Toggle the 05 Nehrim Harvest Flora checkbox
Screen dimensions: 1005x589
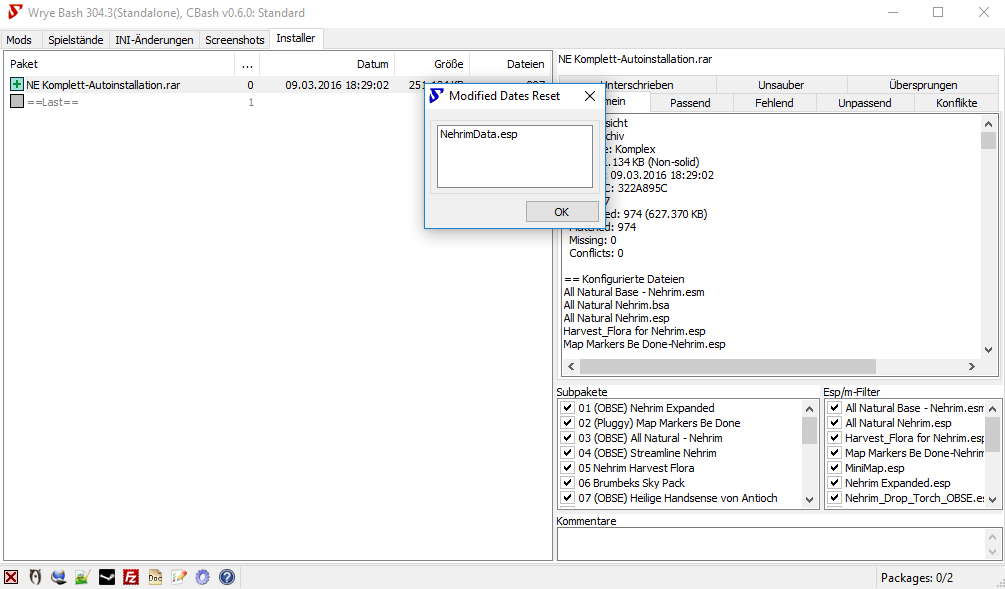click(568, 468)
